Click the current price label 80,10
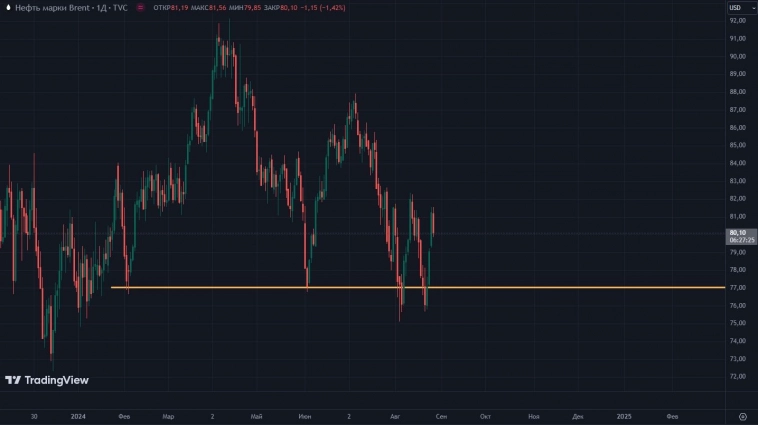Screen dimensions: 758x425 pos(738,233)
